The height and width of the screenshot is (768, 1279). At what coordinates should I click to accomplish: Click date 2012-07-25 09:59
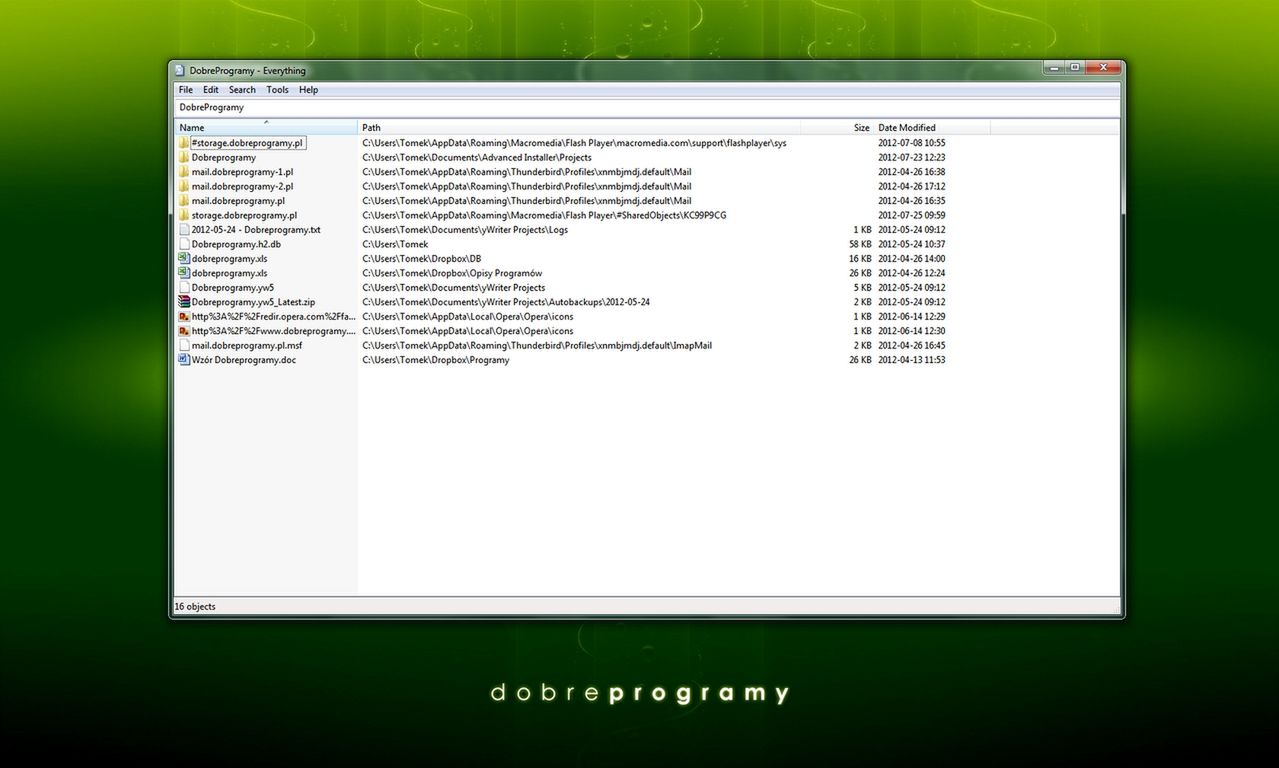tap(912, 215)
